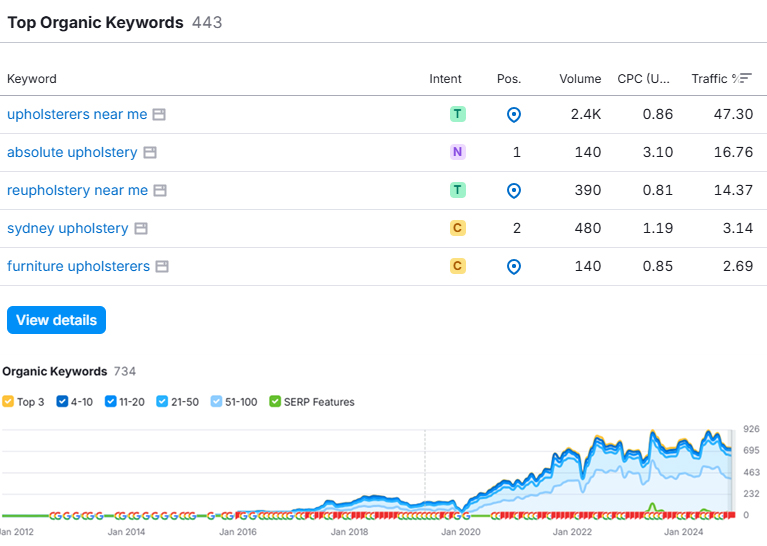Click Navigational intent badge for absolute upholstery
The image size is (767, 546).
[458, 152]
